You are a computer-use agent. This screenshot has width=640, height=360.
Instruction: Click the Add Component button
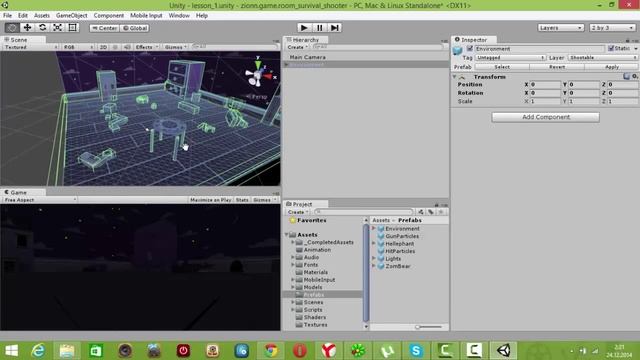[x=545, y=117]
